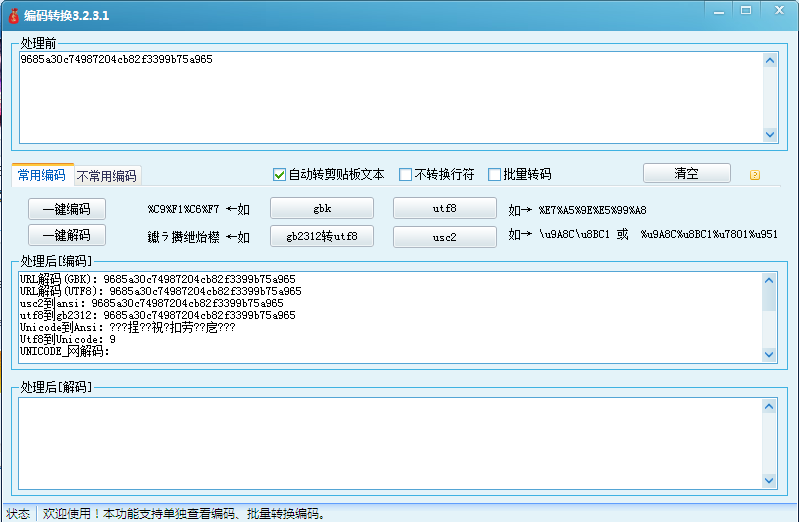Screen dimensions: 799x522
Task: Click inside the 处理后[解码] text area
Action: 390,443
